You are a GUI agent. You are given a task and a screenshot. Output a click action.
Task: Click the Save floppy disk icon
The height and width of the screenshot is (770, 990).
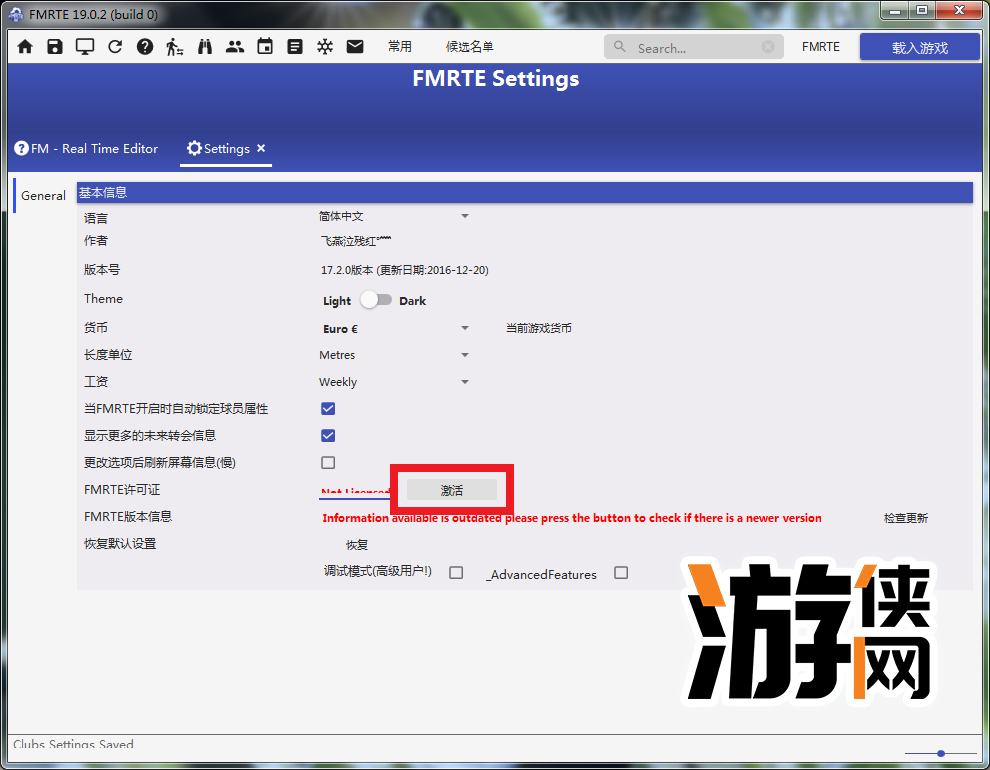(55, 47)
